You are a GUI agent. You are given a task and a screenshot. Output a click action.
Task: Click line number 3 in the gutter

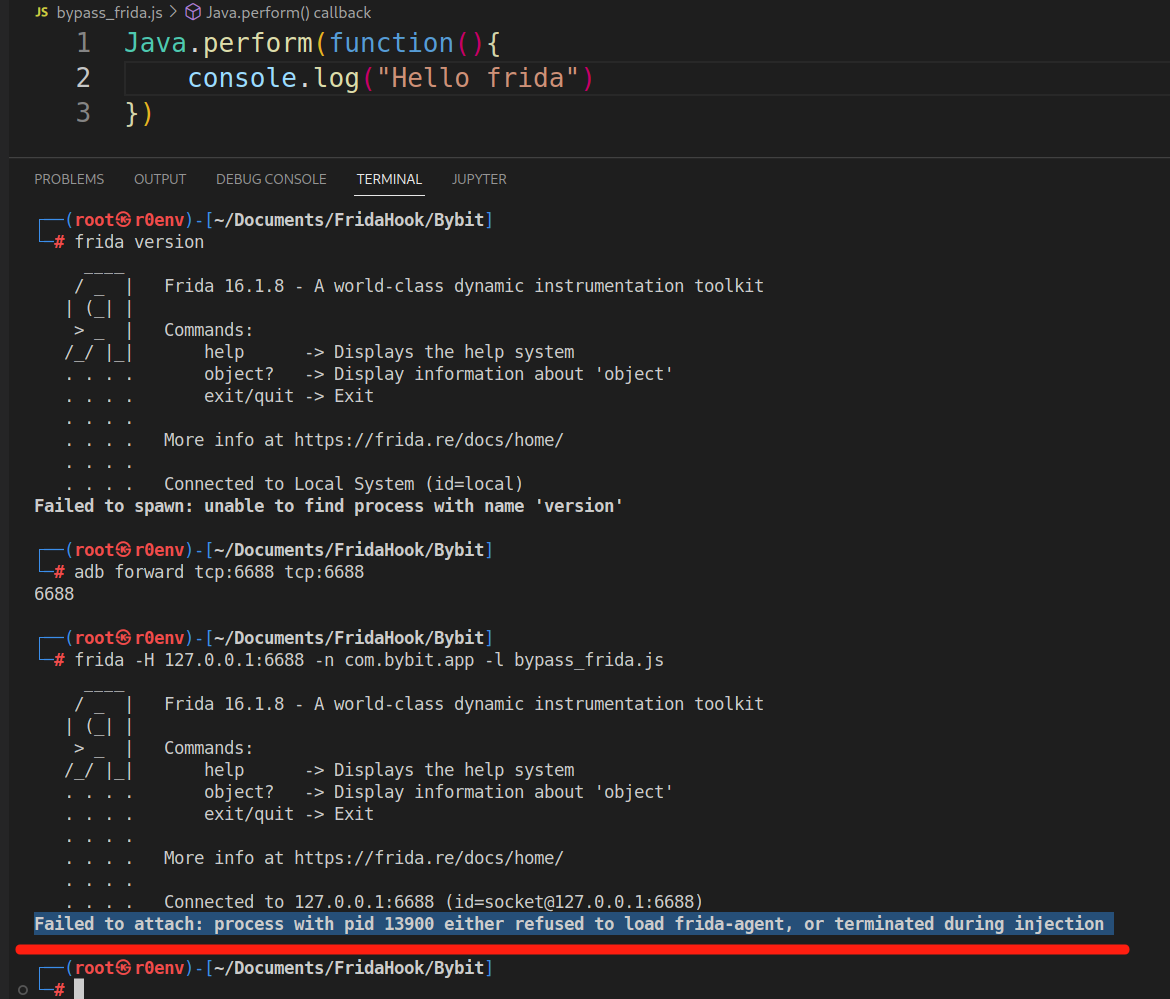pos(83,113)
